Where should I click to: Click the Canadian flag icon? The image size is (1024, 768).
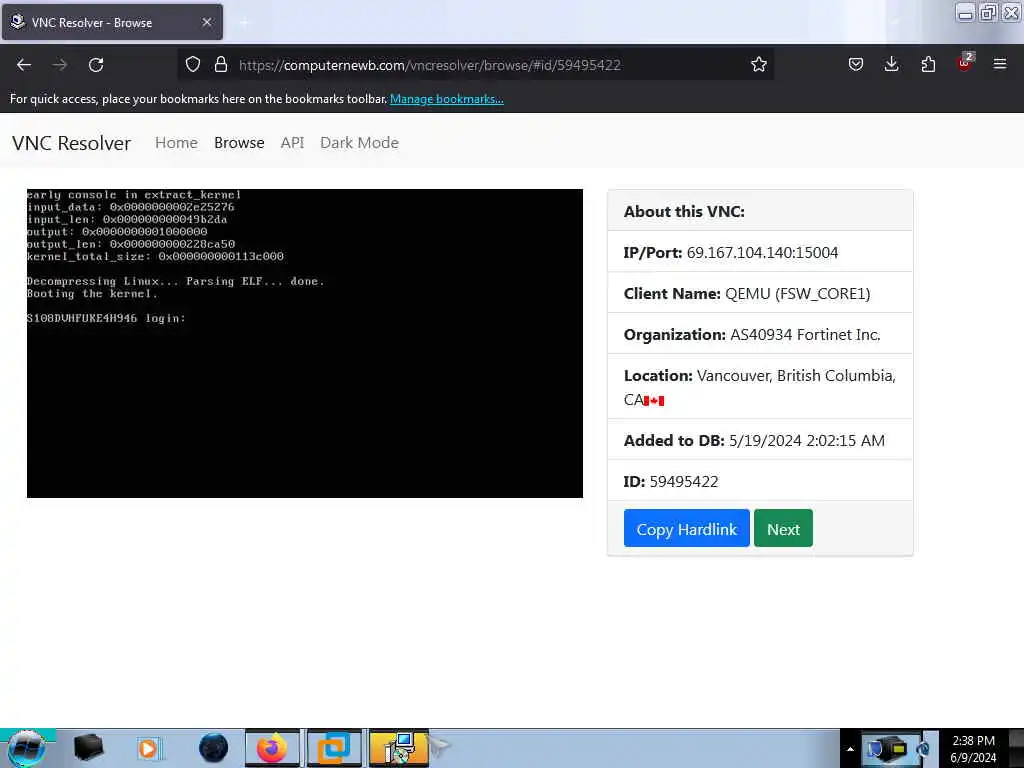click(654, 401)
